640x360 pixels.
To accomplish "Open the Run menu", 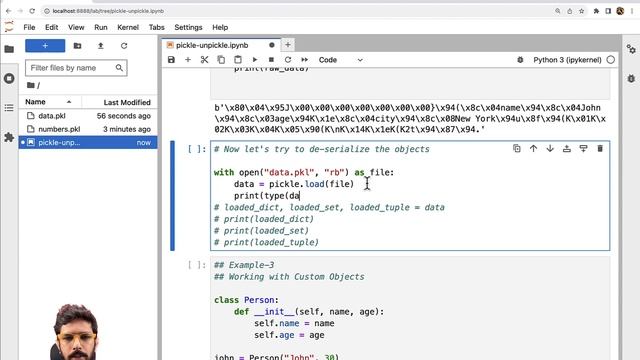I will pos(101,27).
